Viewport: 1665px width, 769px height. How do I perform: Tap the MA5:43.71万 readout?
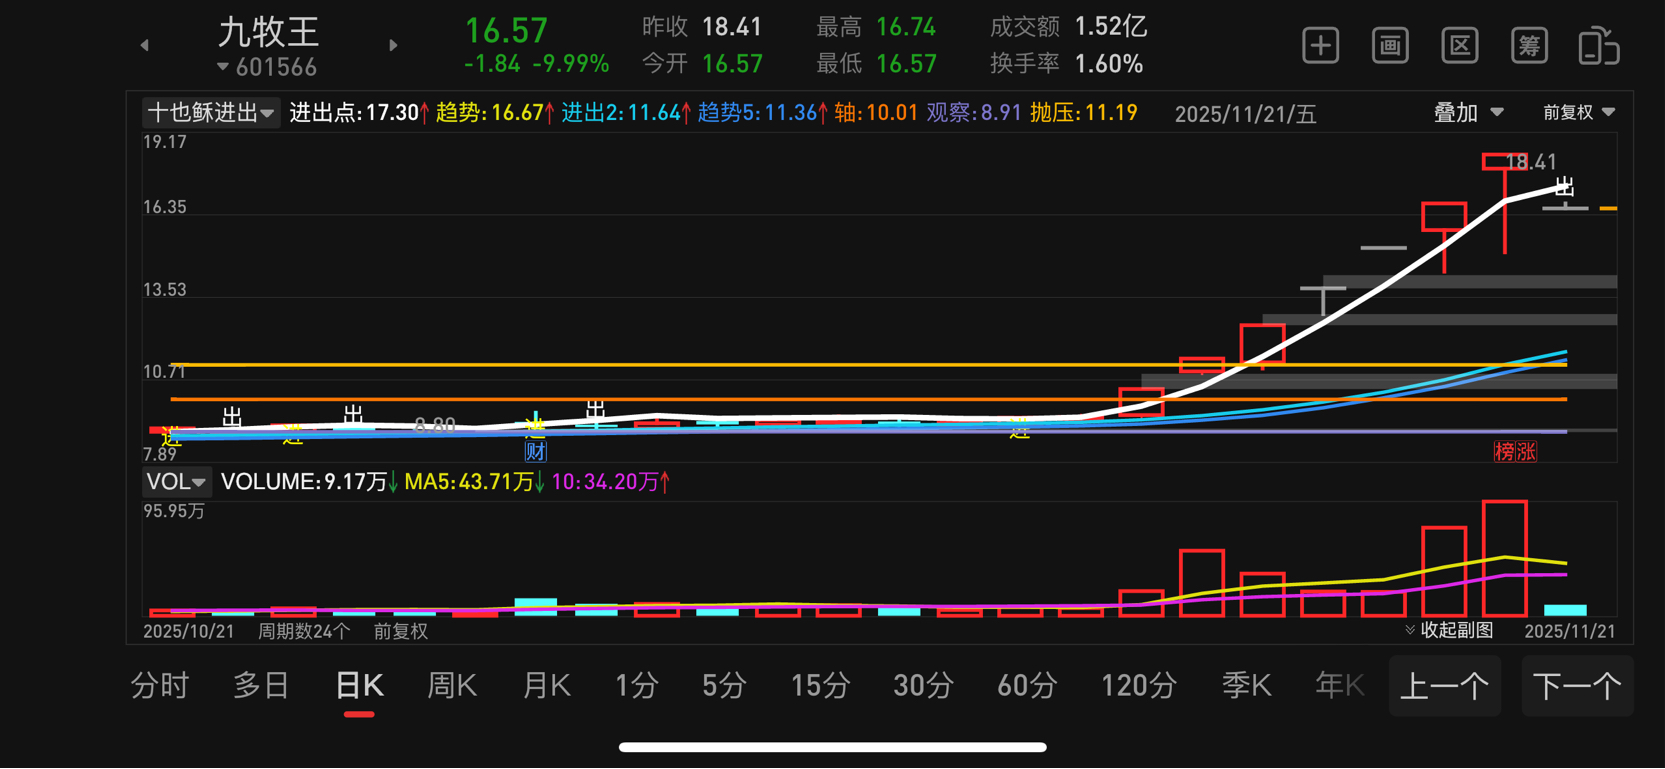pyautogui.click(x=475, y=482)
